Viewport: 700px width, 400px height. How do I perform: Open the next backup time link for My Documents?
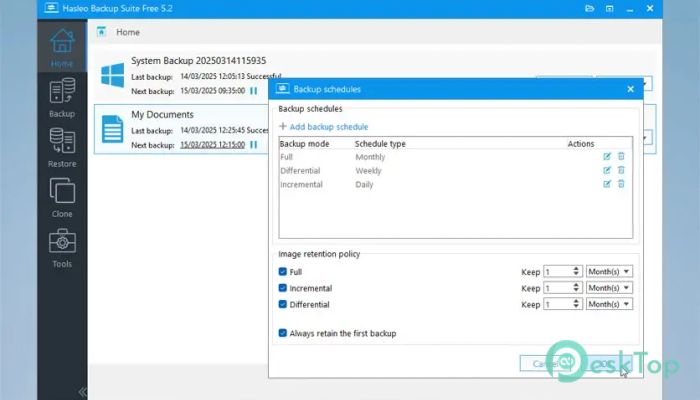[212, 145]
